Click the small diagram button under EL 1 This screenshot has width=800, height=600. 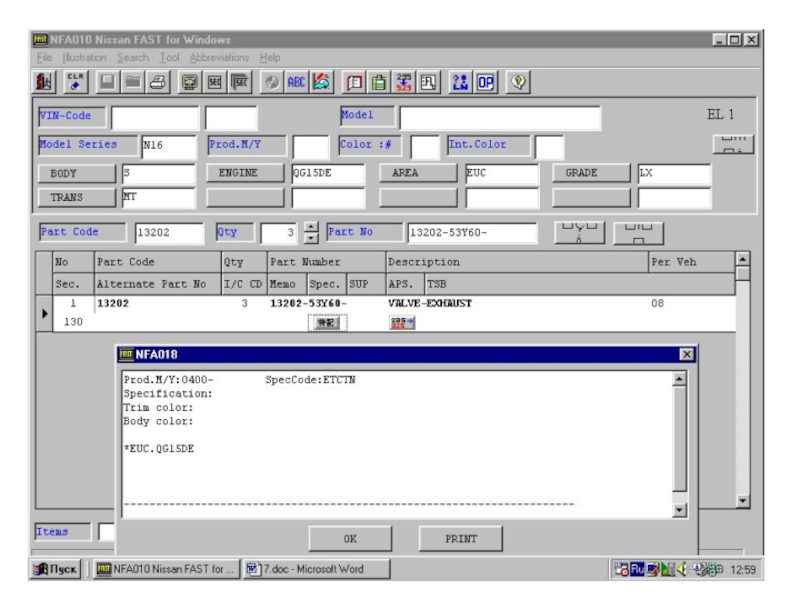click(733, 144)
